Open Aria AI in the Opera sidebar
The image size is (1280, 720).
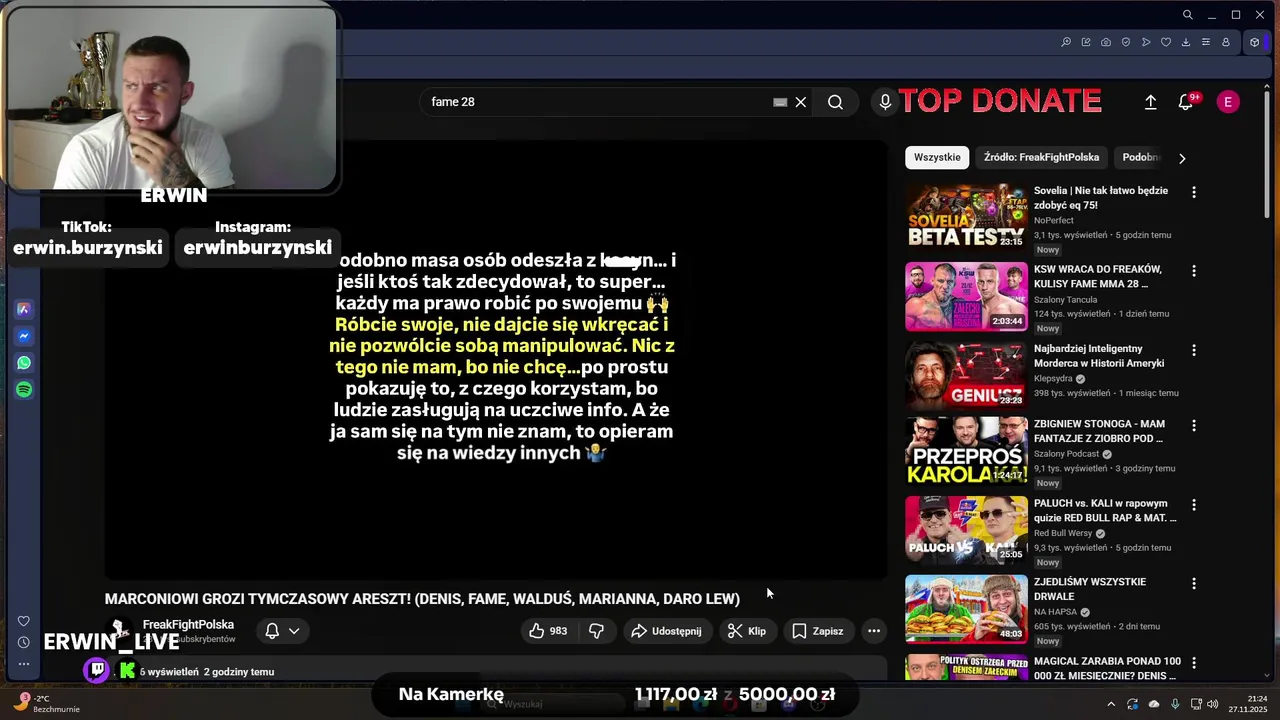24,310
